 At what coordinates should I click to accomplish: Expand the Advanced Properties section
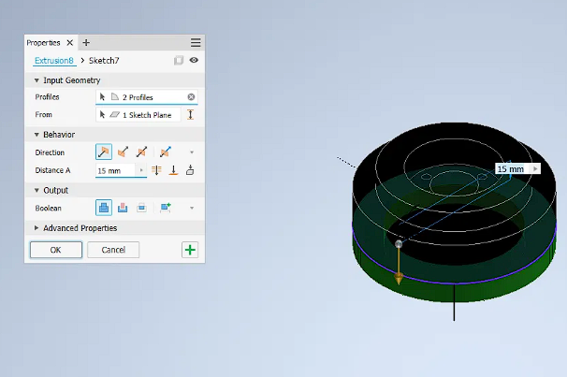[x=37, y=228]
